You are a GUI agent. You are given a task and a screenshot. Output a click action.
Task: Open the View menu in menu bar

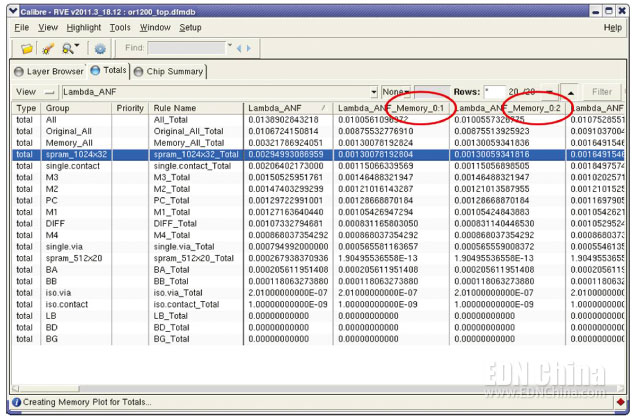tap(48, 27)
